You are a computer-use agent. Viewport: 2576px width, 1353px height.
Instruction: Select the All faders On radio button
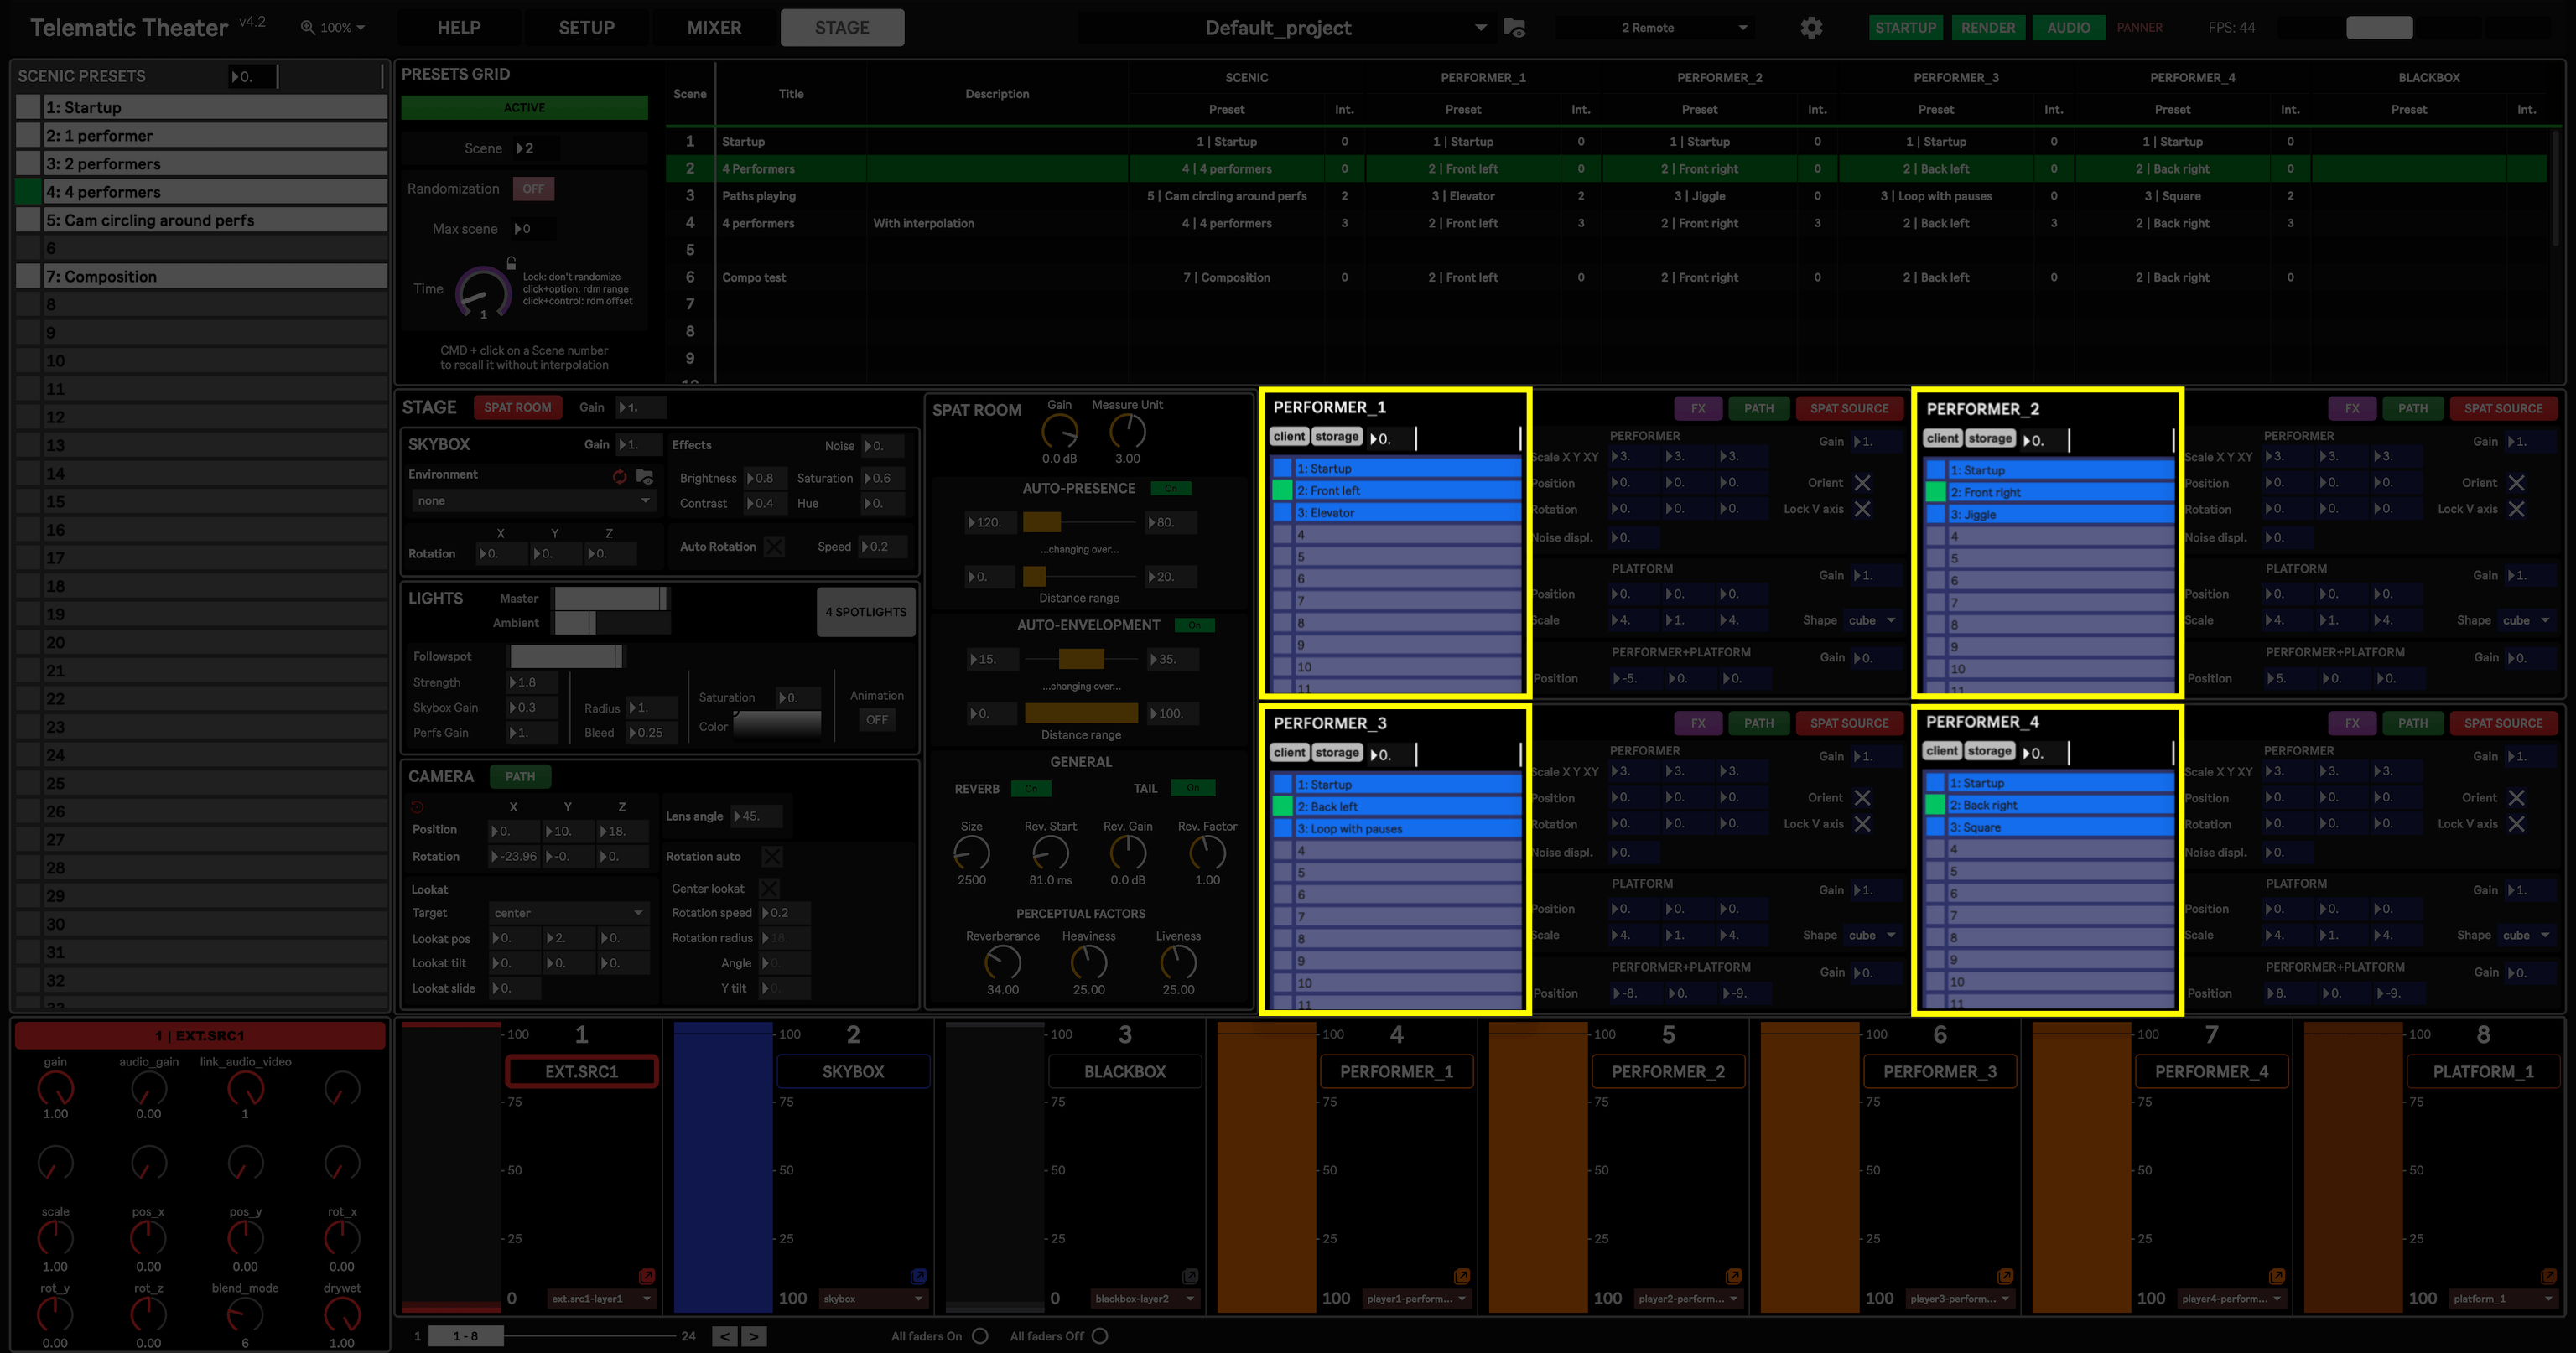coord(980,1336)
